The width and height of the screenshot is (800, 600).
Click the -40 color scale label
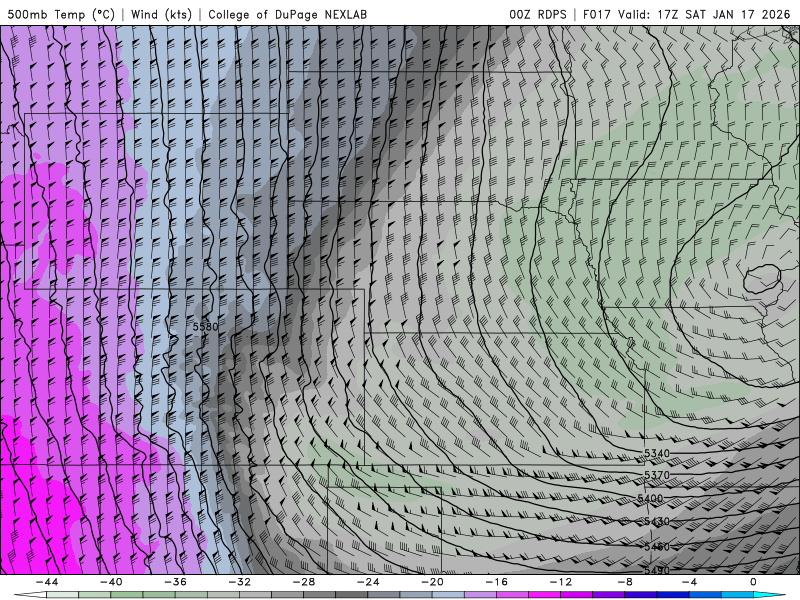tap(111, 582)
